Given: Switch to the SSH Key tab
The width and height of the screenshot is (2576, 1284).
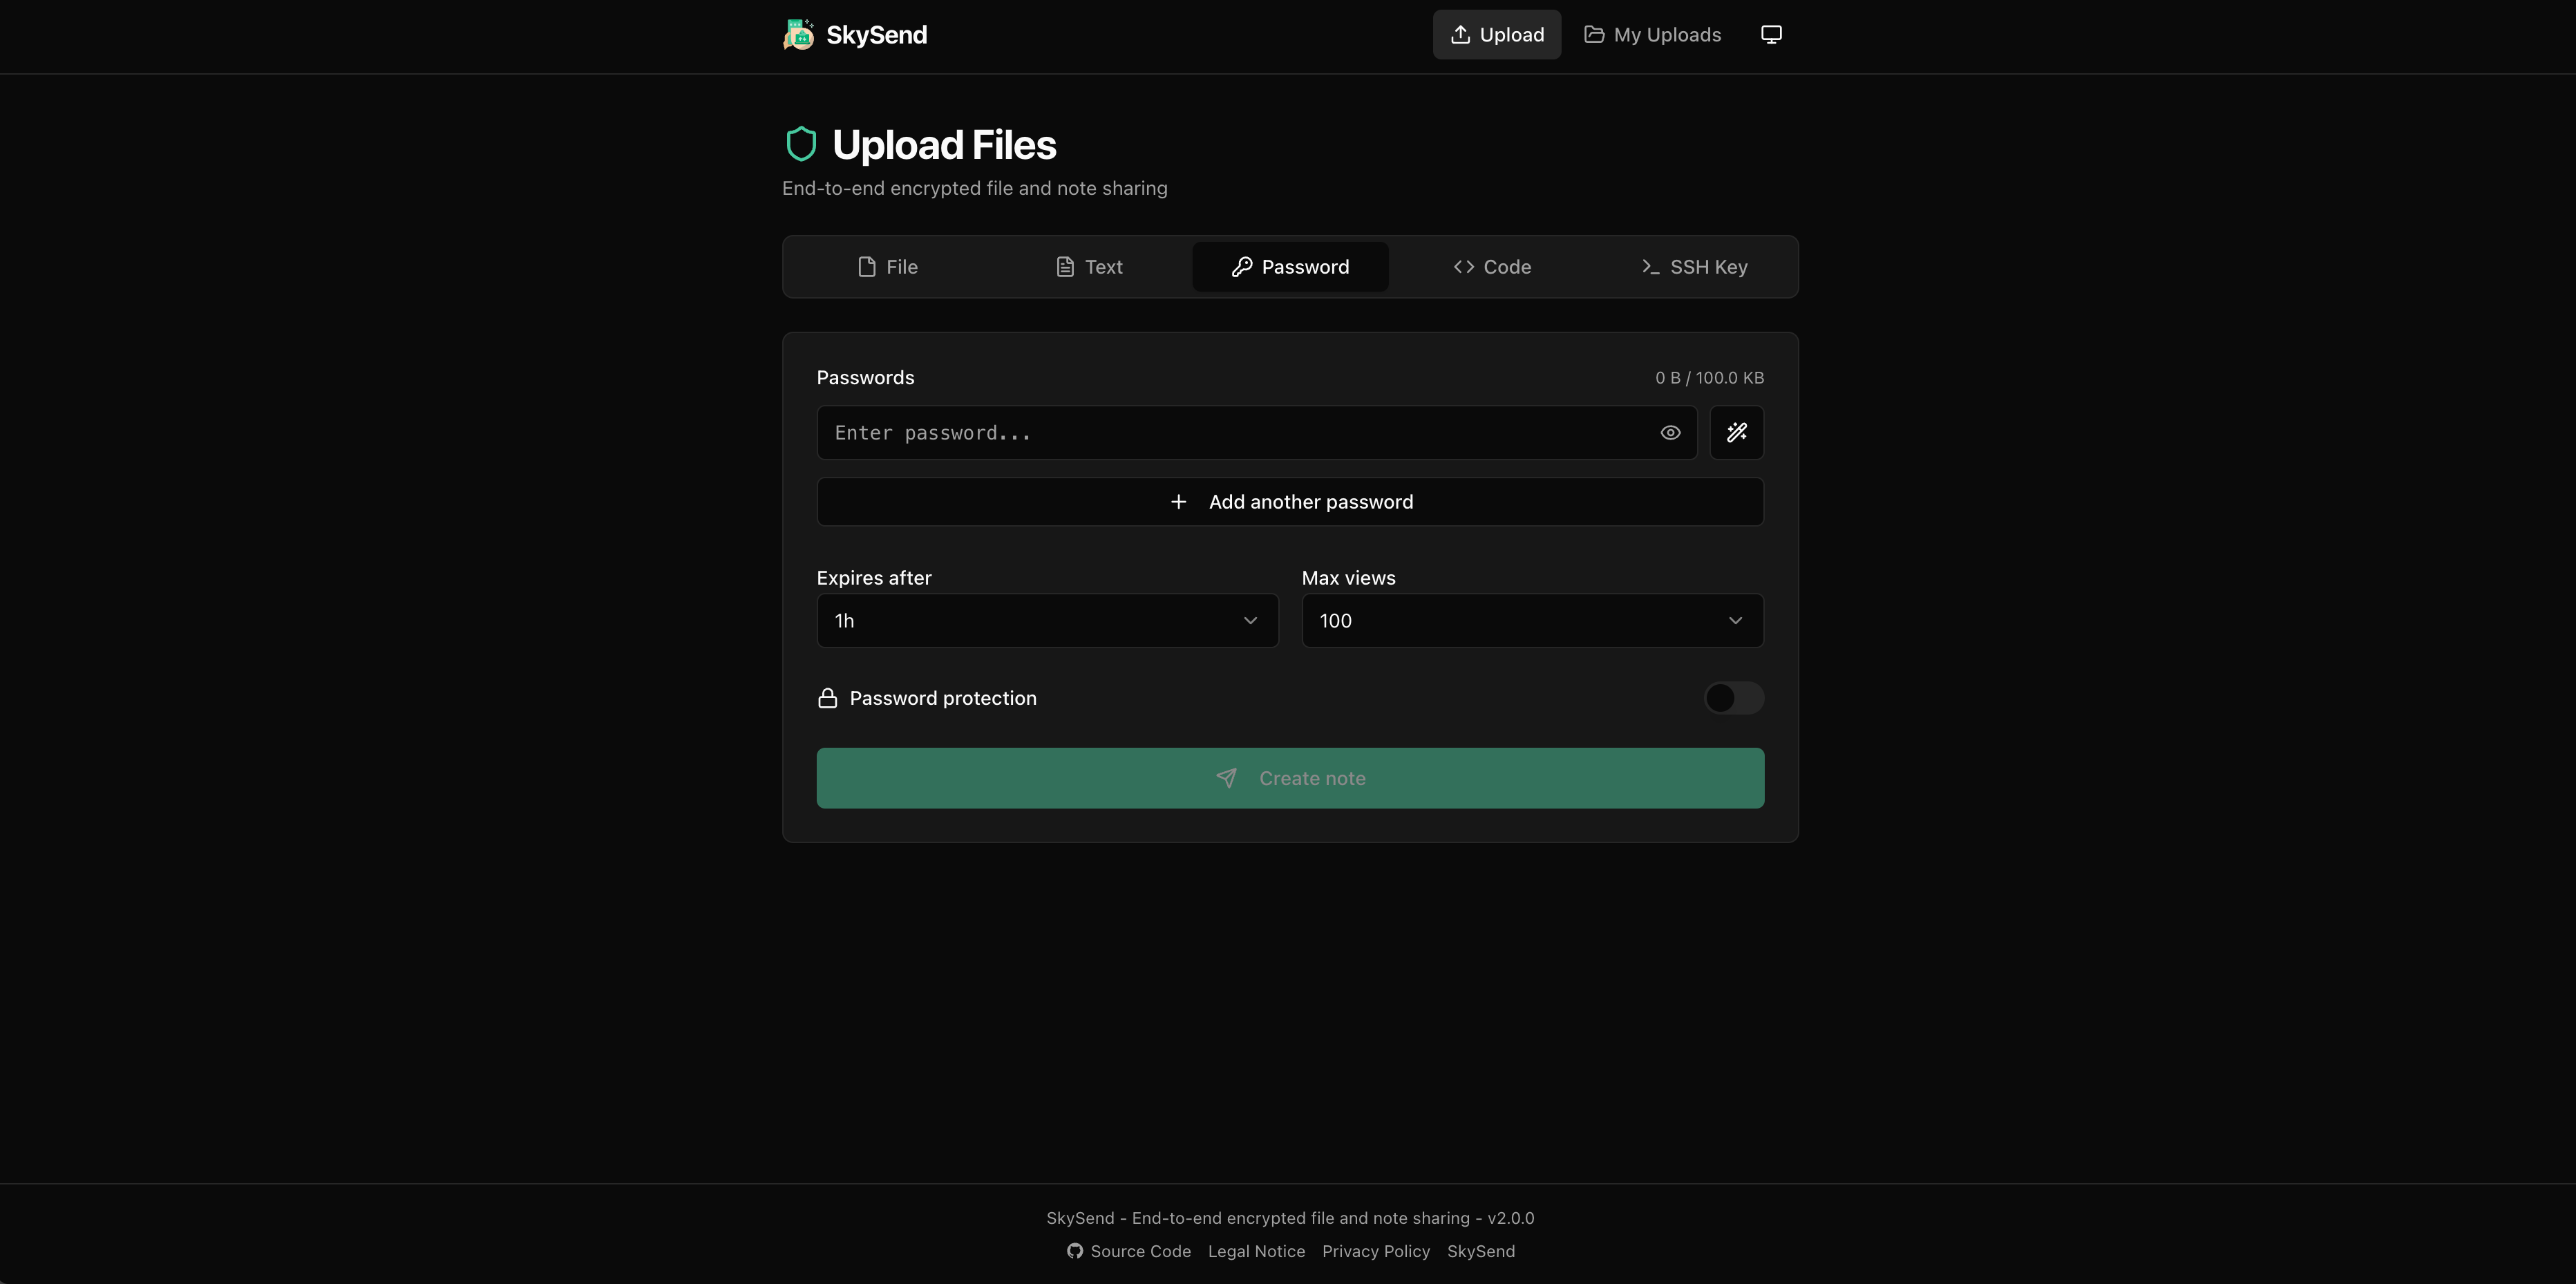Looking at the screenshot, I should point(1694,267).
